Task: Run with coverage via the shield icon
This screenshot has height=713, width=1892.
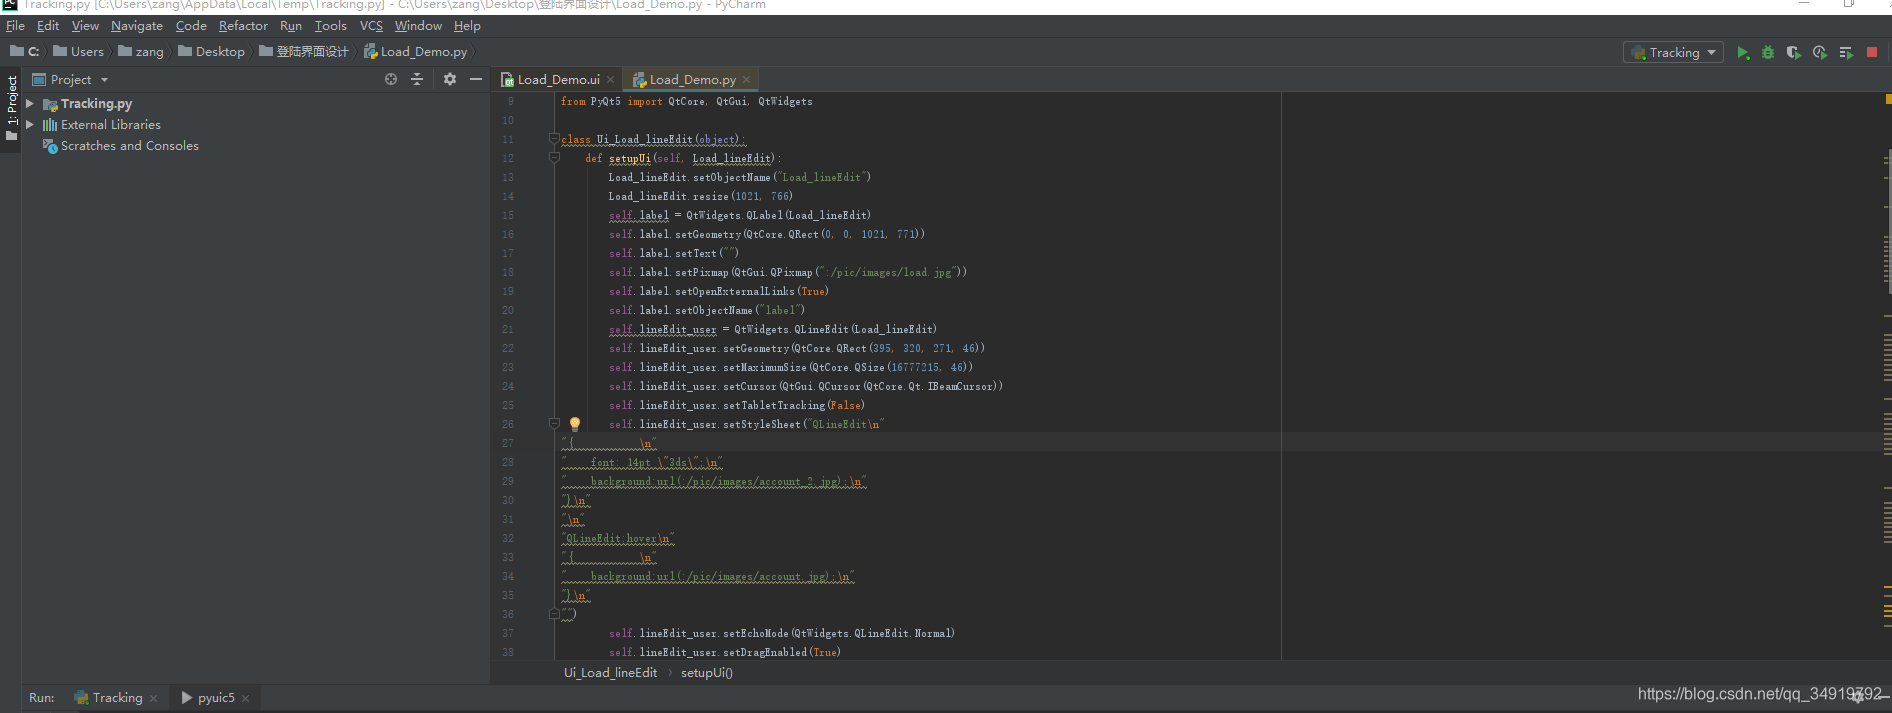Action: click(x=1794, y=53)
